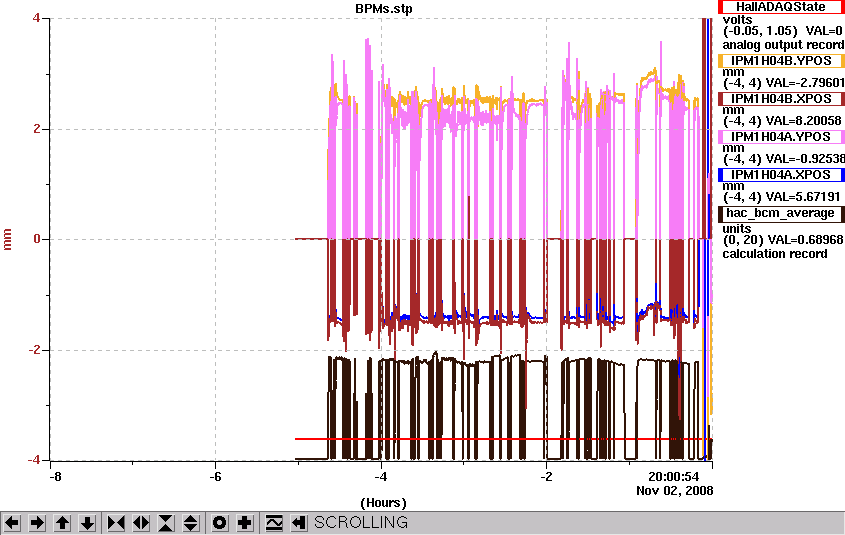This screenshot has height=535, width=845.
Task: Select the IPM1H04B.YPOS legend entry
Action: [780, 61]
